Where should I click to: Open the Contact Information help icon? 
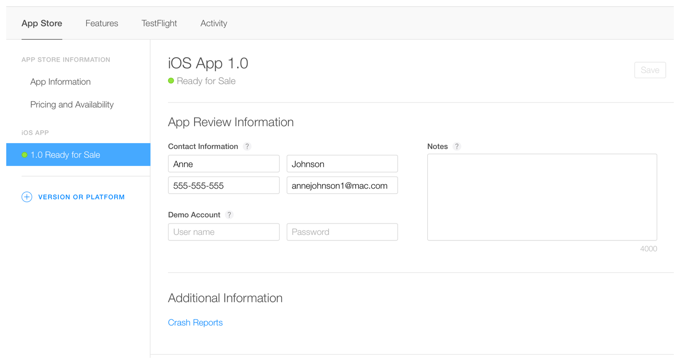click(247, 146)
